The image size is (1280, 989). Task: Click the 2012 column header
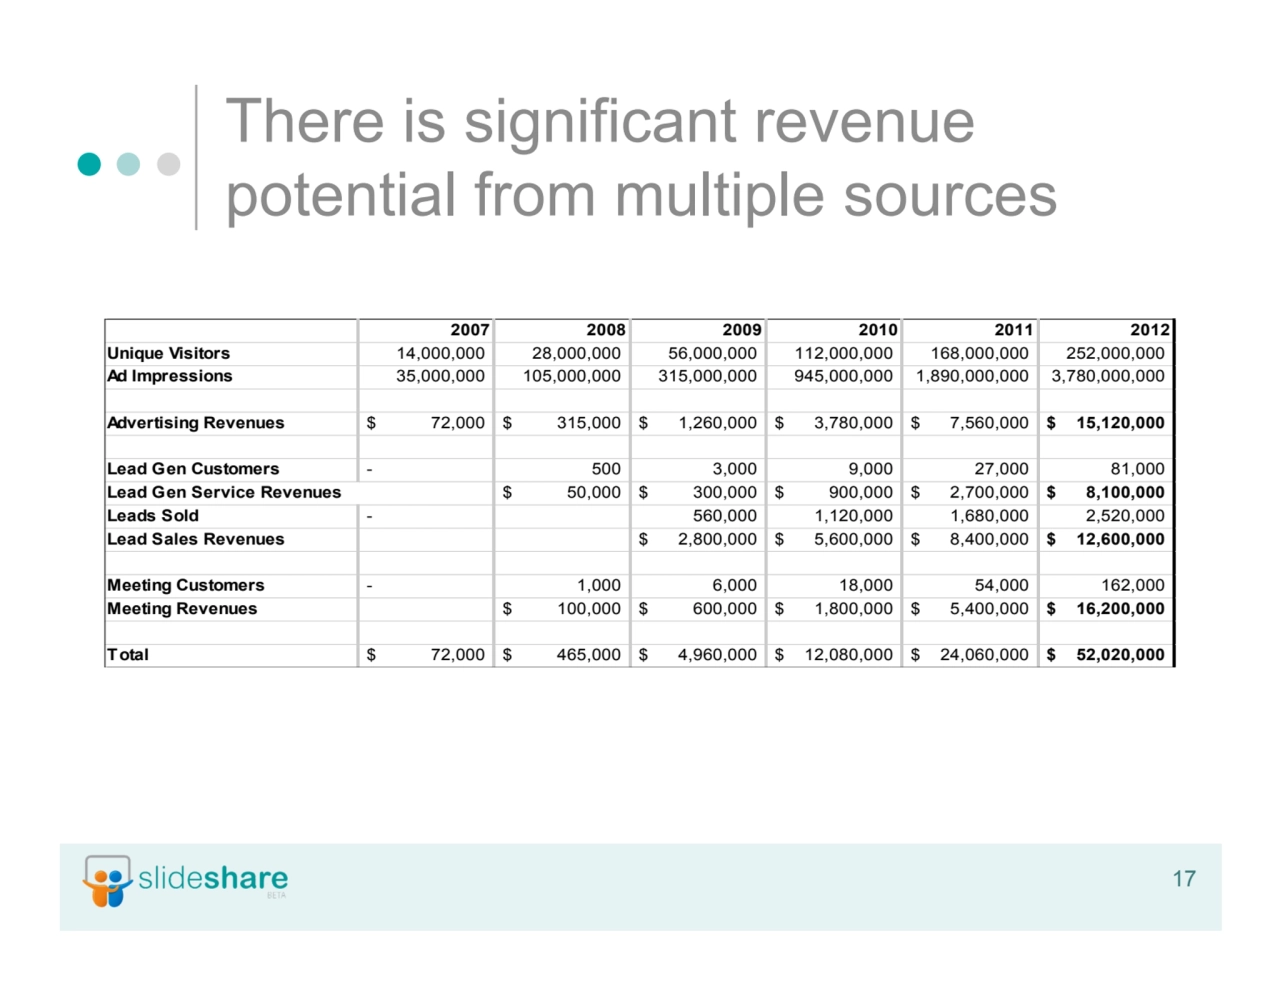click(1149, 330)
